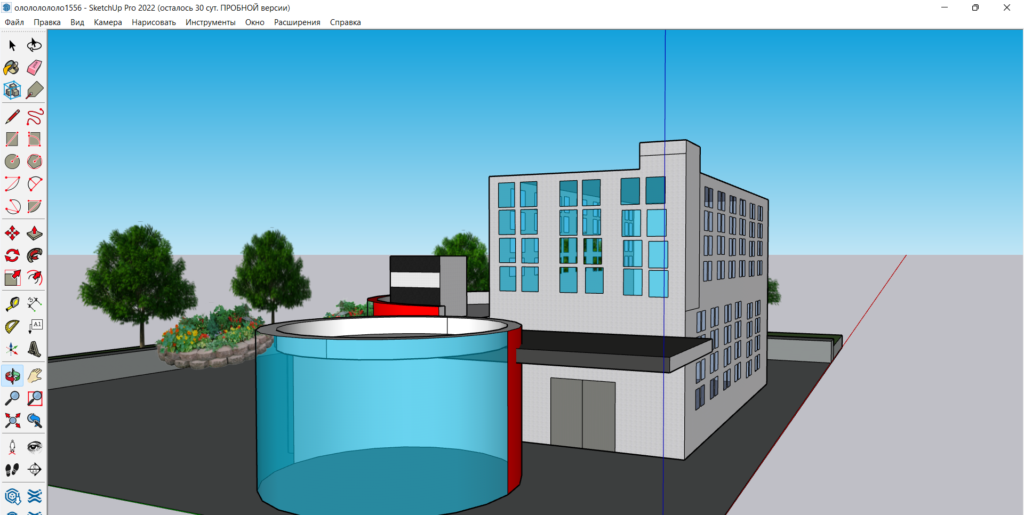Select the Offset tool
The width and height of the screenshot is (1024, 515).
coord(35,277)
